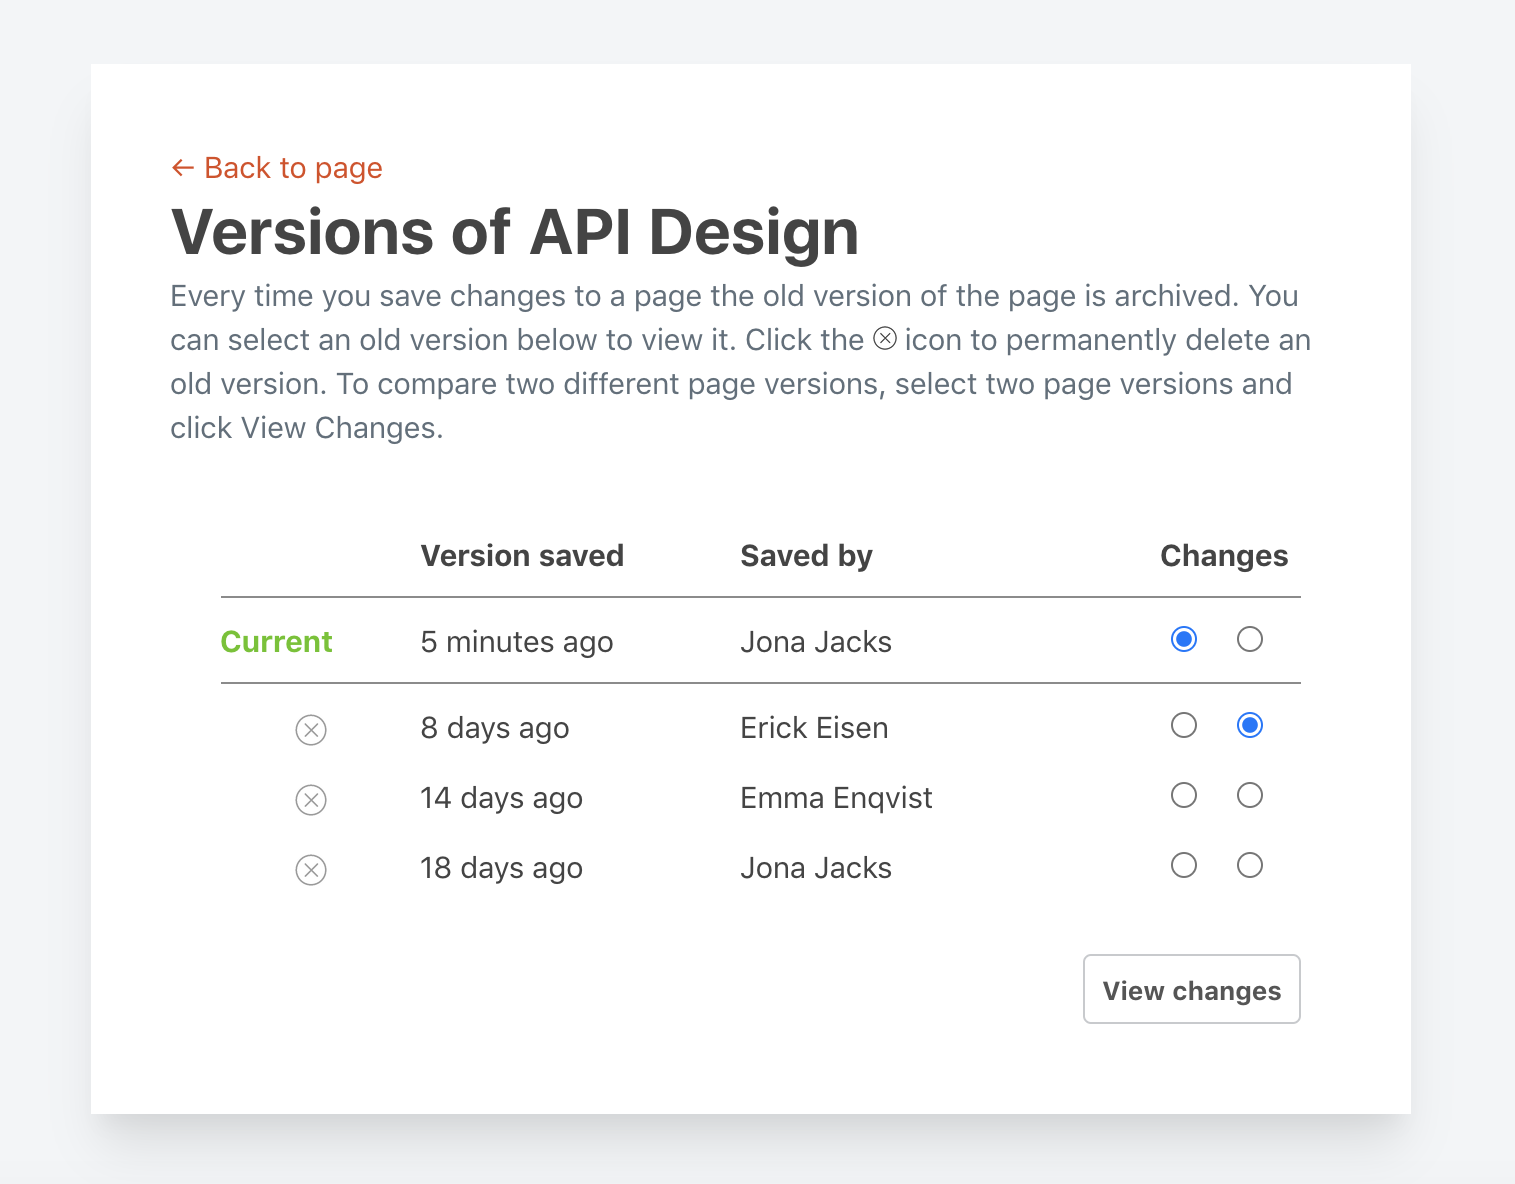Delete the version saved 8 days ago
Image resolution: width=1515 pixels, height=1184 pixels.
(311, 730)
